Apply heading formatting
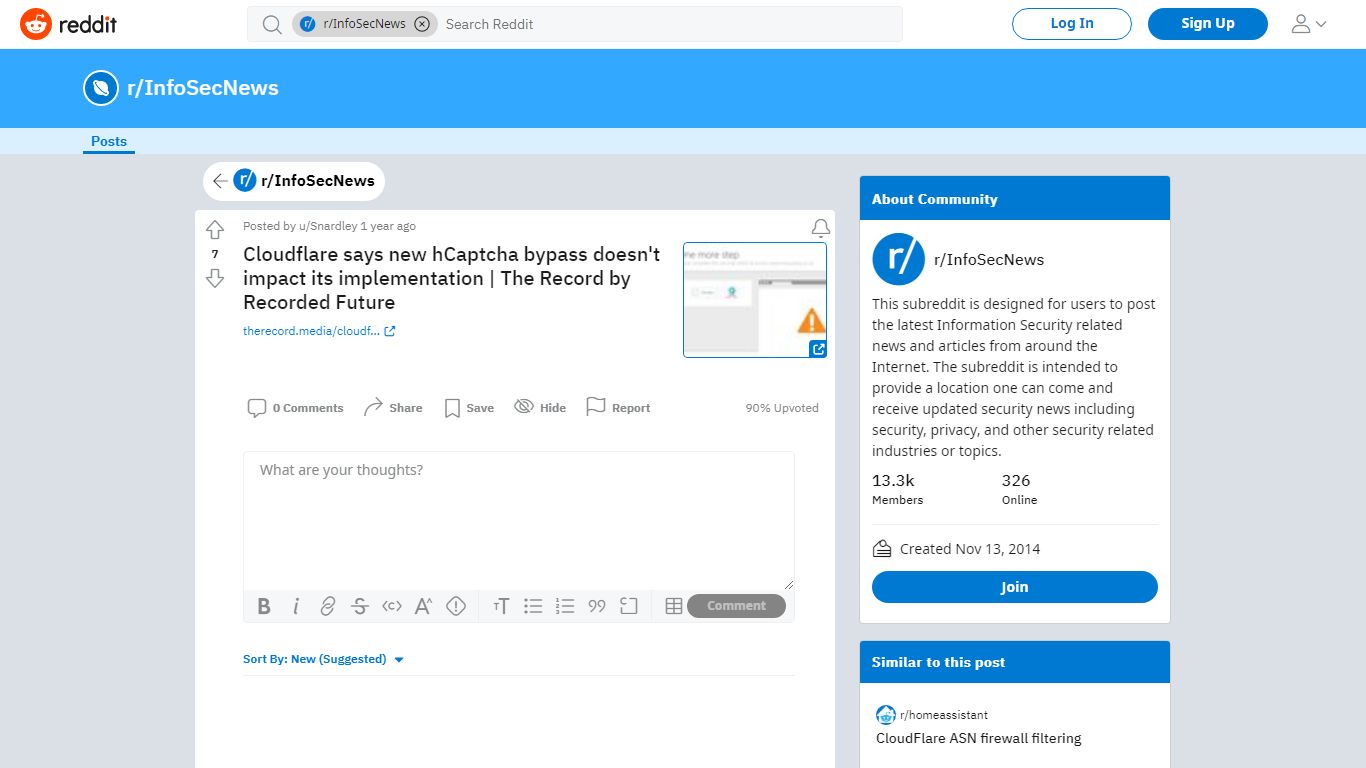 [x=502, y=606]
